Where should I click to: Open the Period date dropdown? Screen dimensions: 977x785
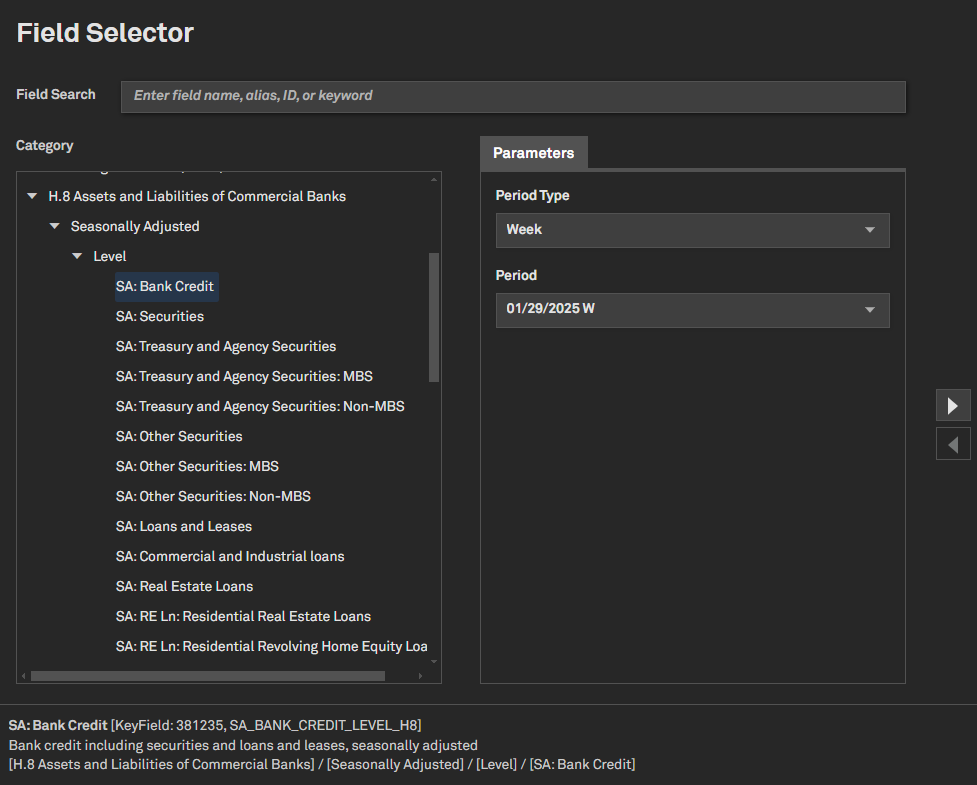tap(692, 310)
